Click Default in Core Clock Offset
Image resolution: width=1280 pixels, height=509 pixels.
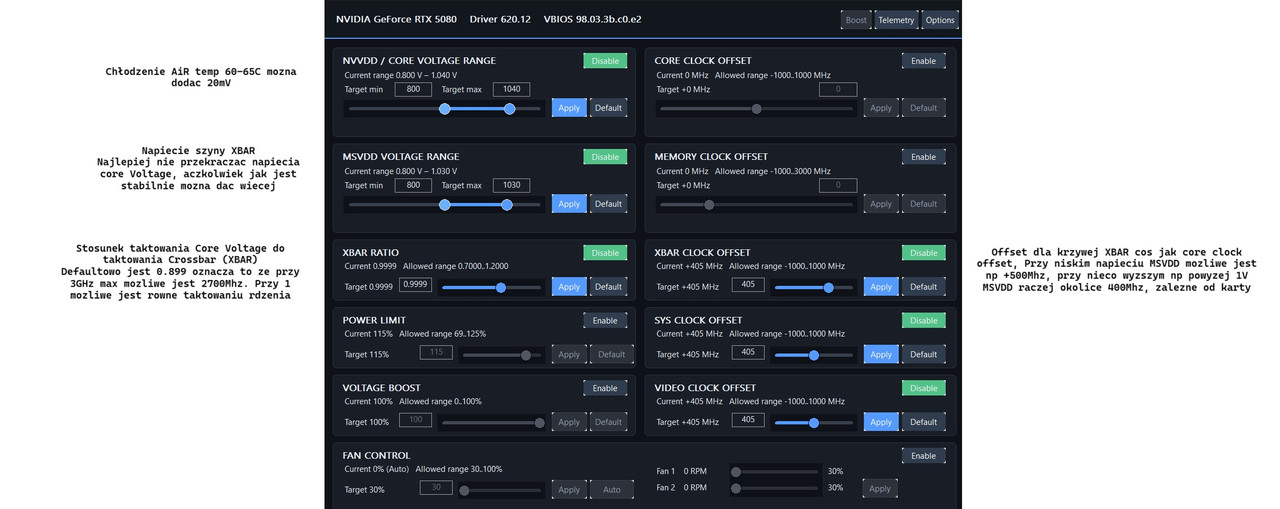[x=923, y=108]
